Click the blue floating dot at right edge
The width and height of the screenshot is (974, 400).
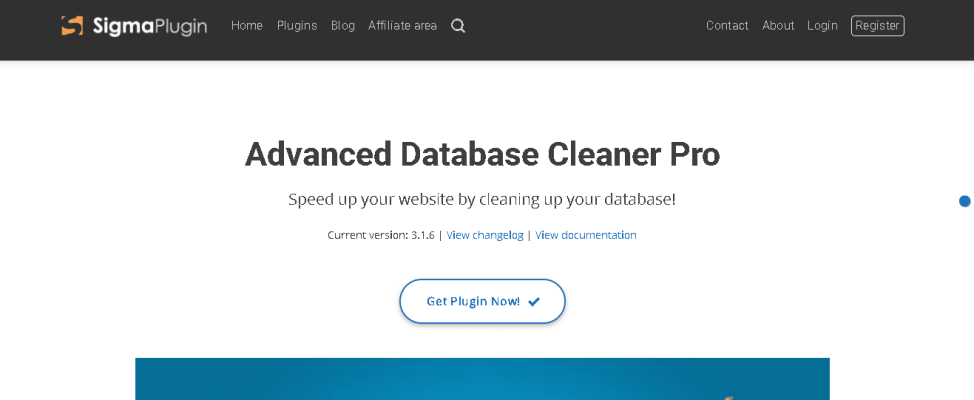pos(965,201)
